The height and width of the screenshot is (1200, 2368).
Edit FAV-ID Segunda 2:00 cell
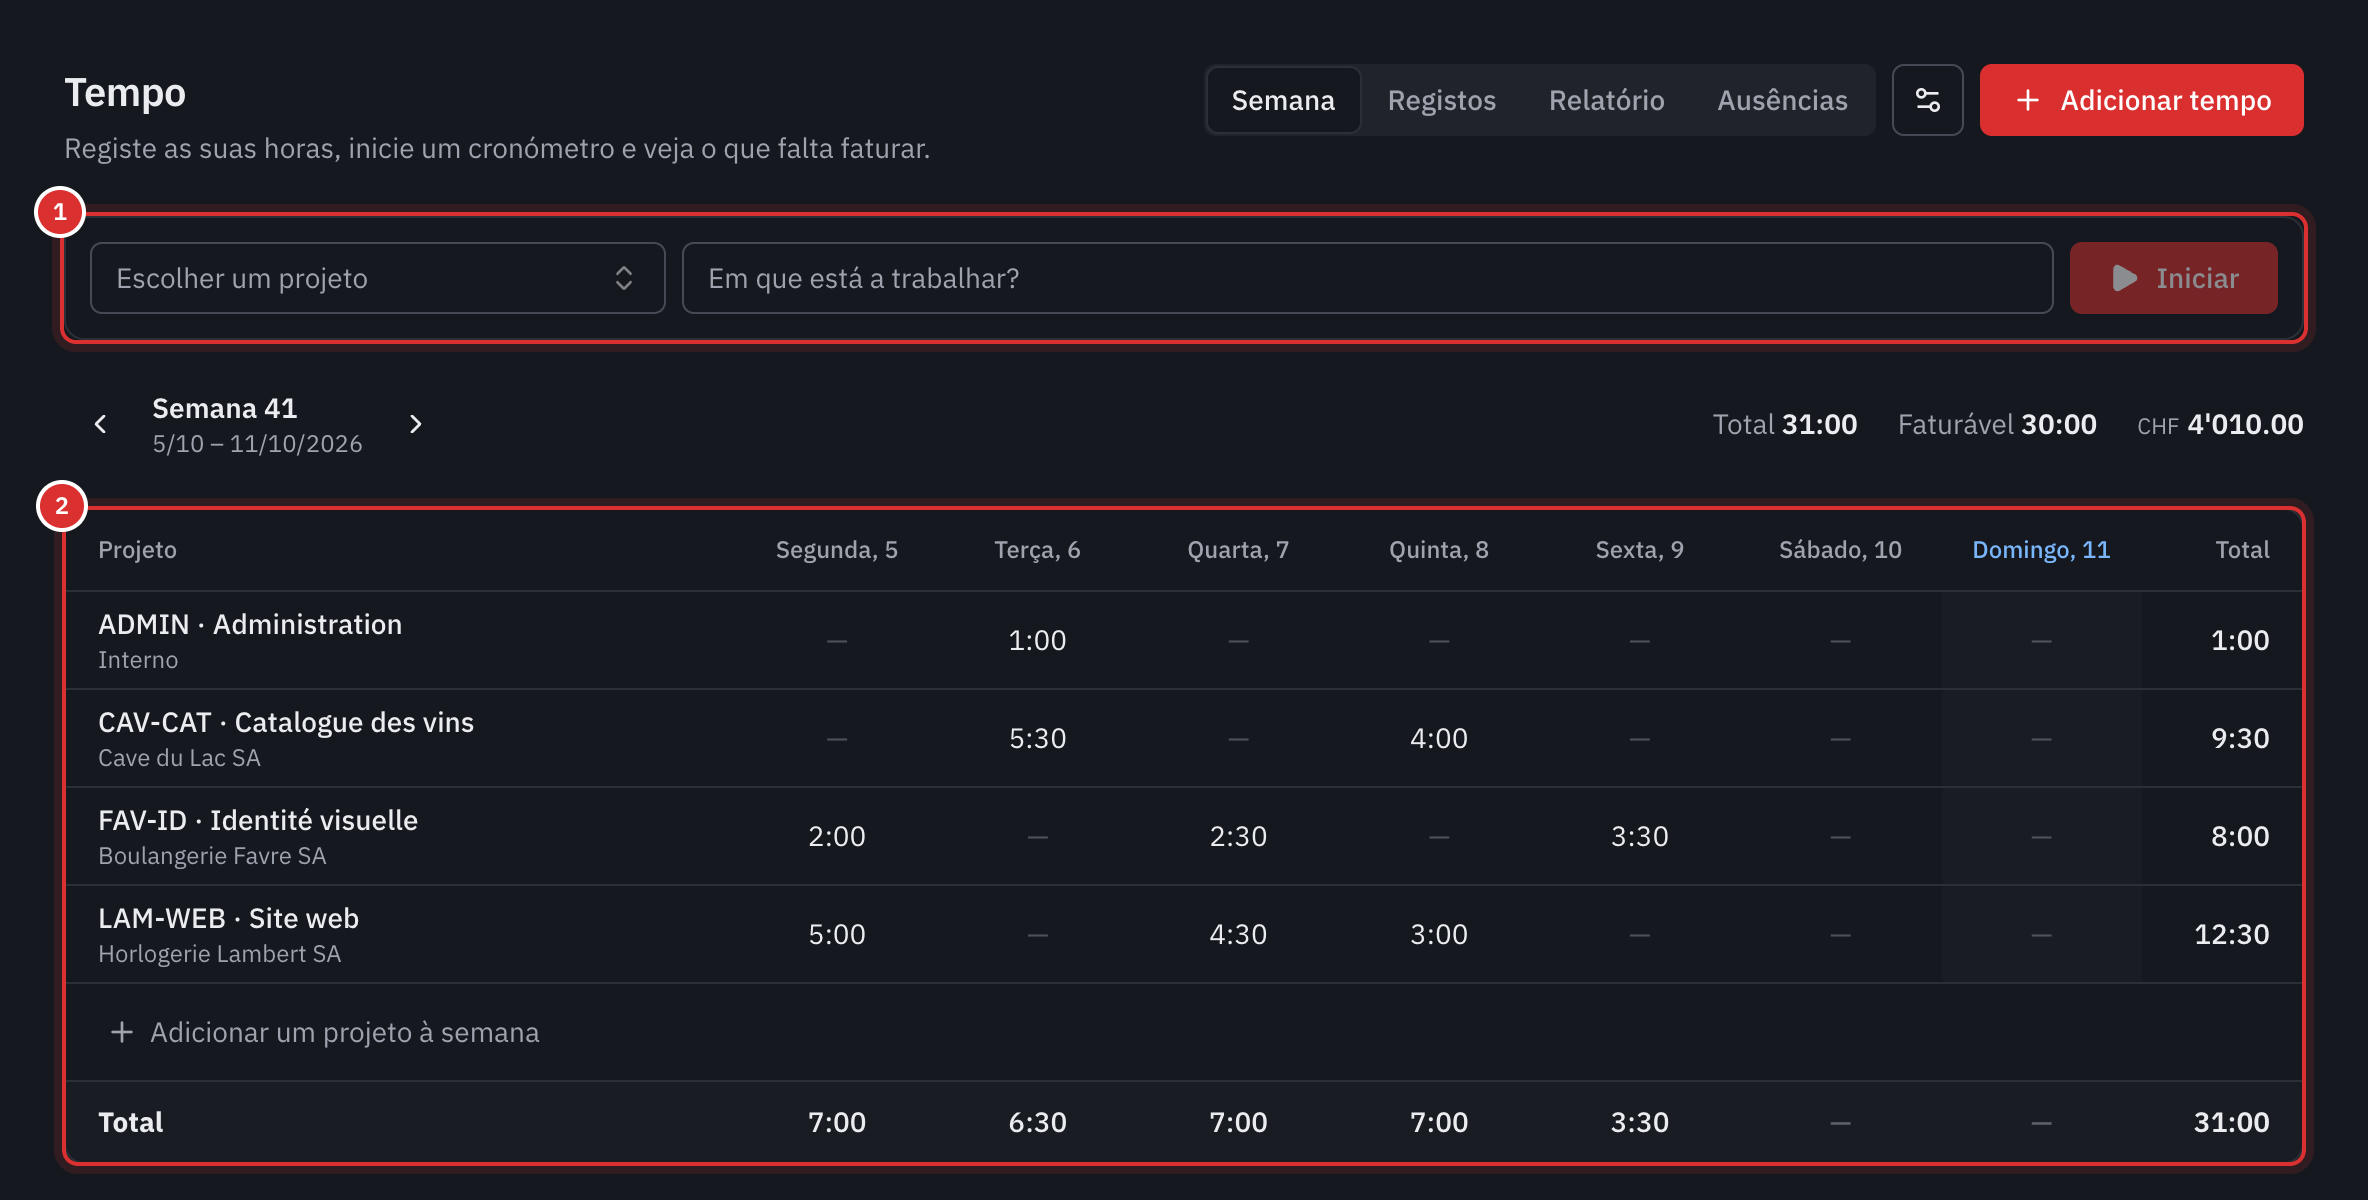click(836, 836)
